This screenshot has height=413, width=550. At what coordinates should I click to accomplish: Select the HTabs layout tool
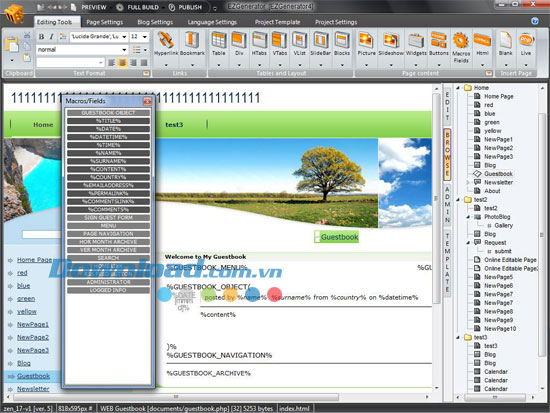pyautogui.click(x=259, y=44)
